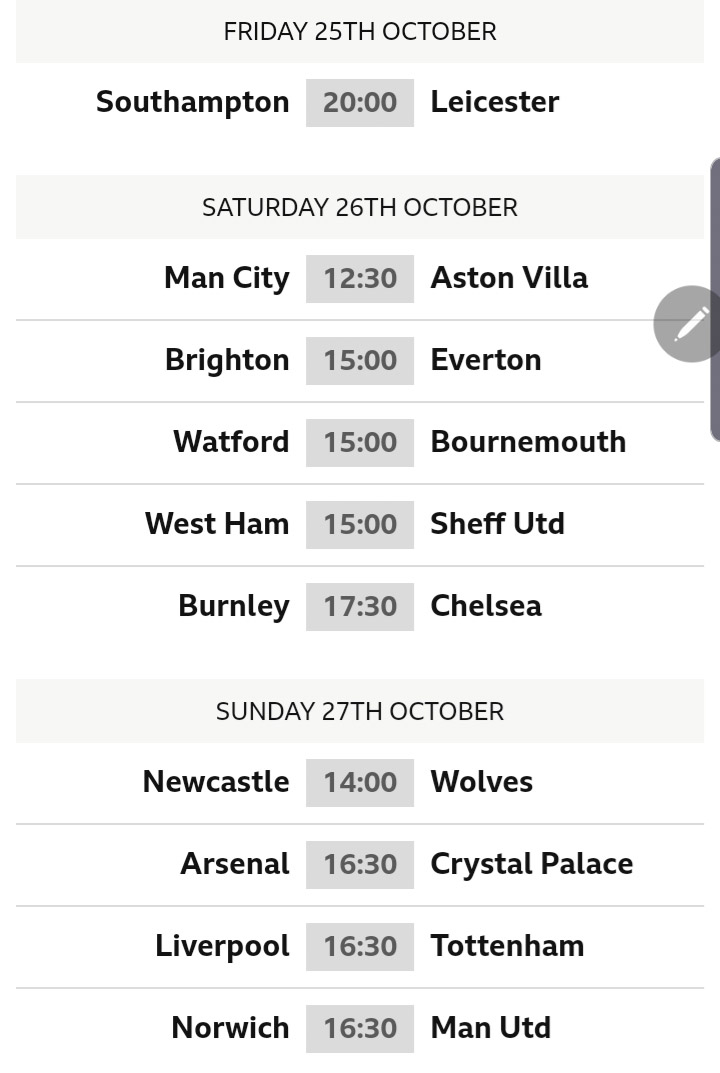Click on Bournemouth team name

point(528,442)
